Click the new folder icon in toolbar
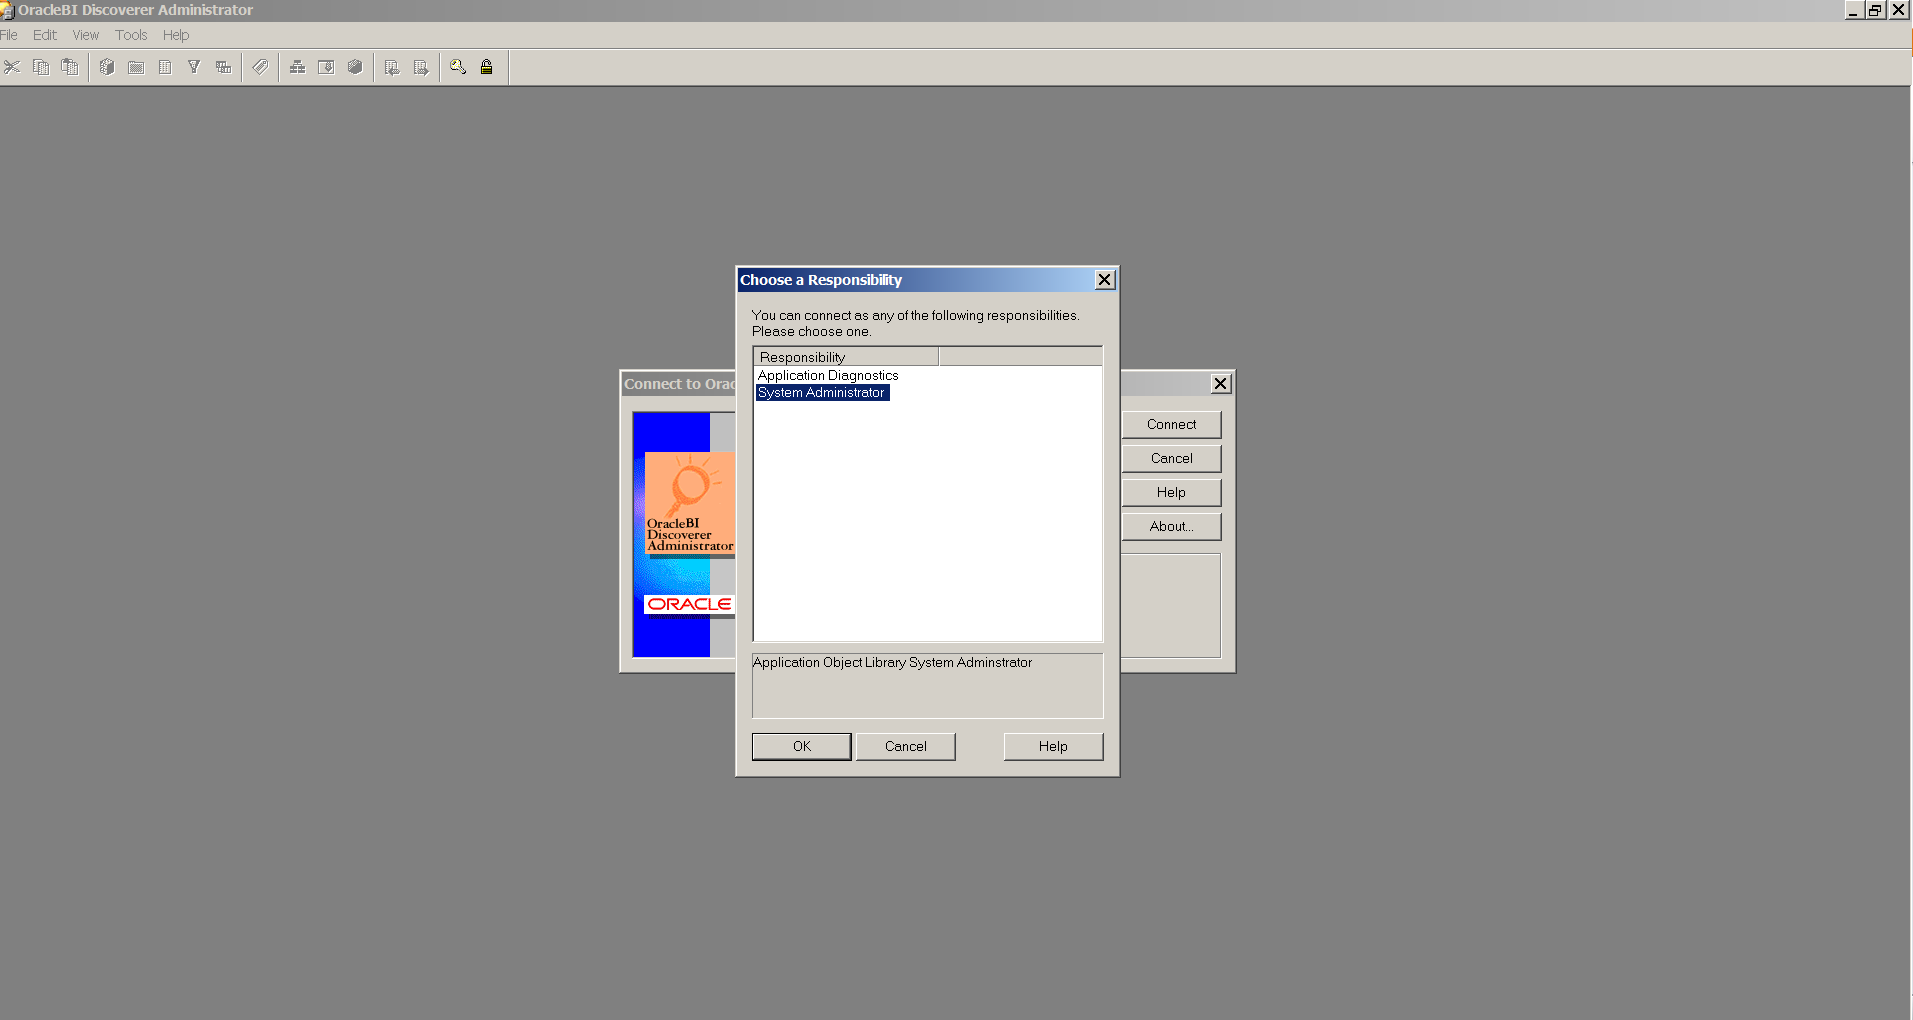1913x1020 pixels. tap(136, 67)
